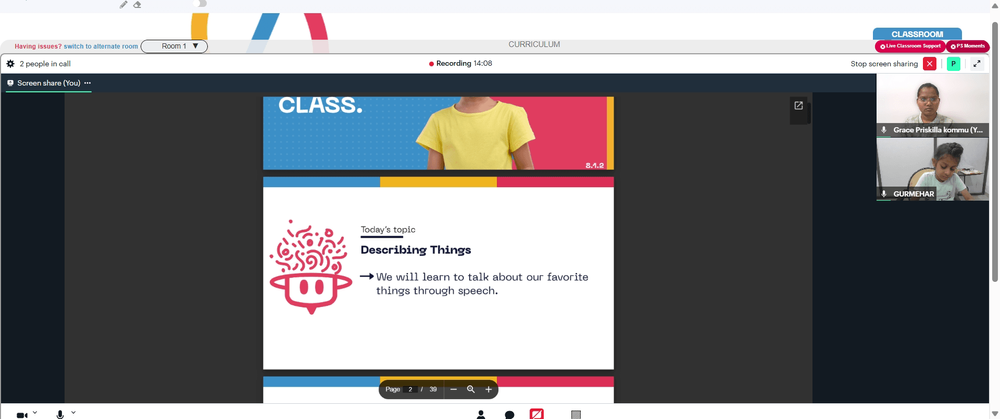This screenshot has width=1000, height=419.
Task: Toggle the bottom bar microphone
Action: (x=60, y=415)
